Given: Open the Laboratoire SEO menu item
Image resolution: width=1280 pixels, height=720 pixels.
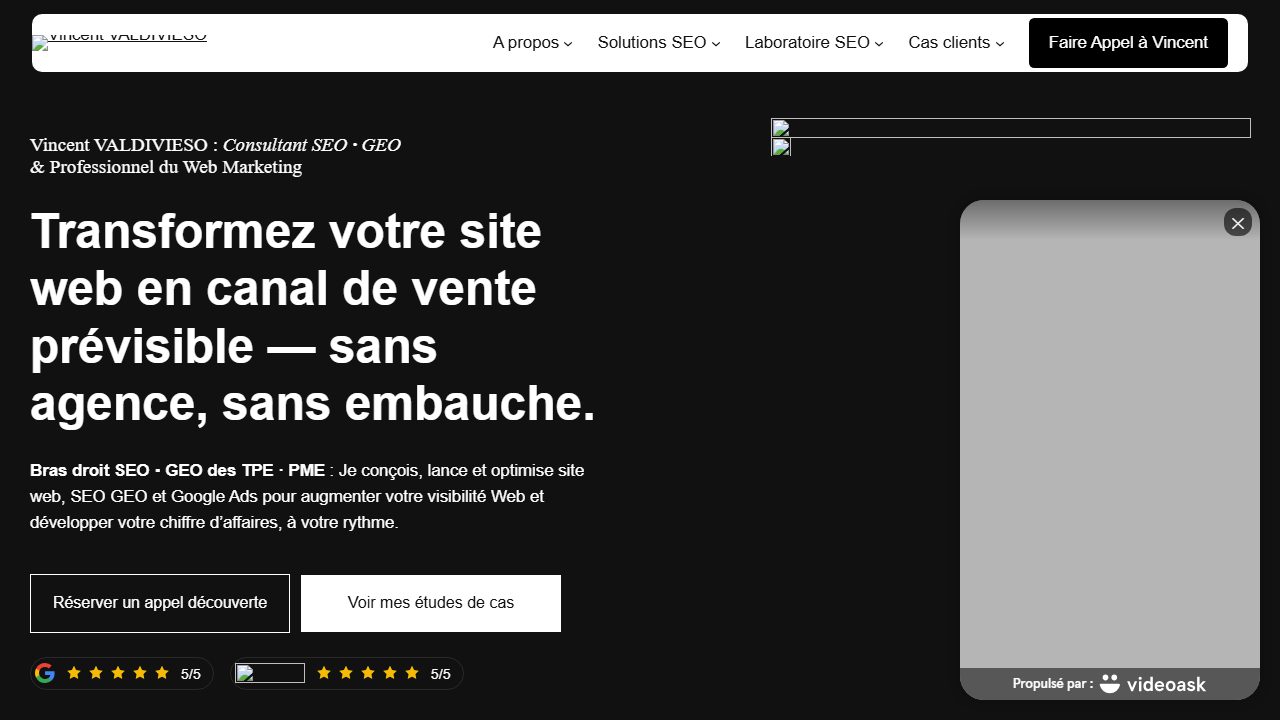Looking at the screenshot, I should point(807,42).
